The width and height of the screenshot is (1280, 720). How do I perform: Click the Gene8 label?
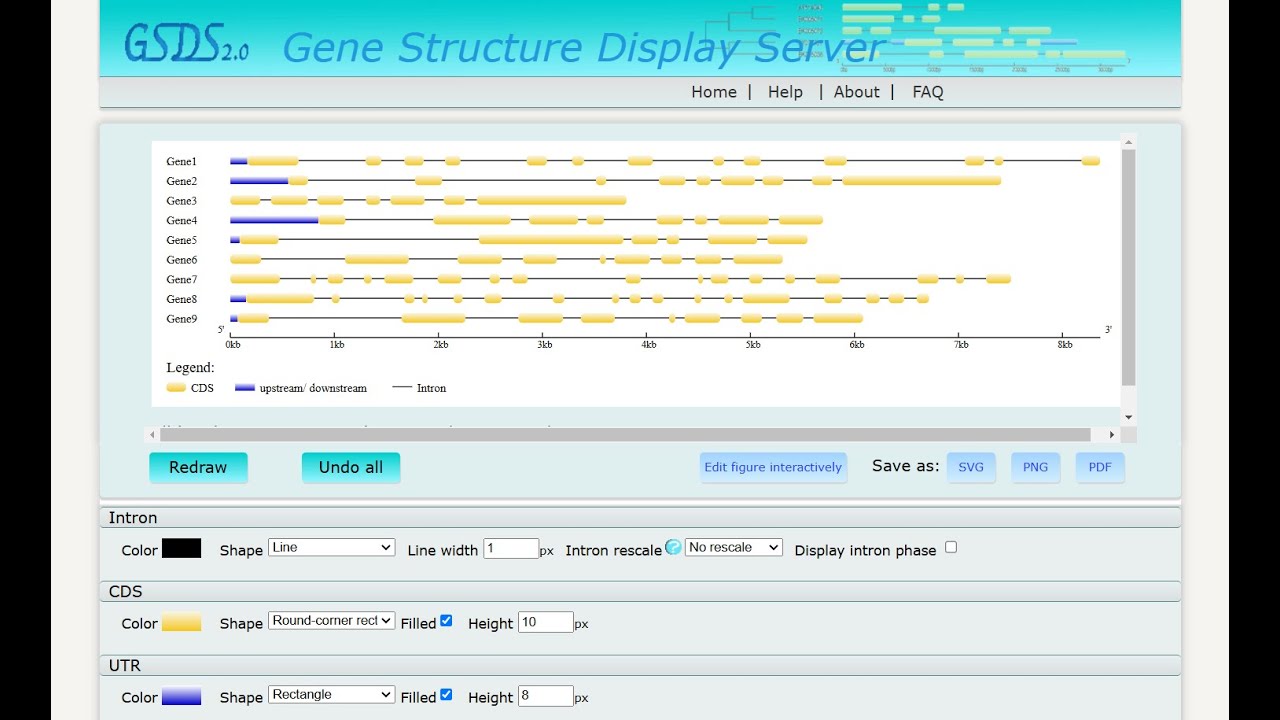[x=182, y=299]
